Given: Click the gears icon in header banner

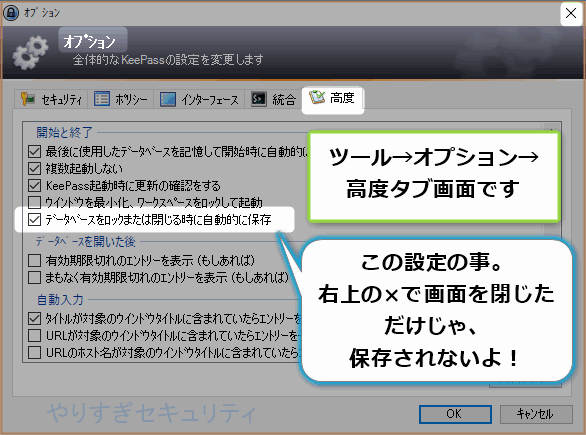Looking at the screenshot, I should click(30, 53).
